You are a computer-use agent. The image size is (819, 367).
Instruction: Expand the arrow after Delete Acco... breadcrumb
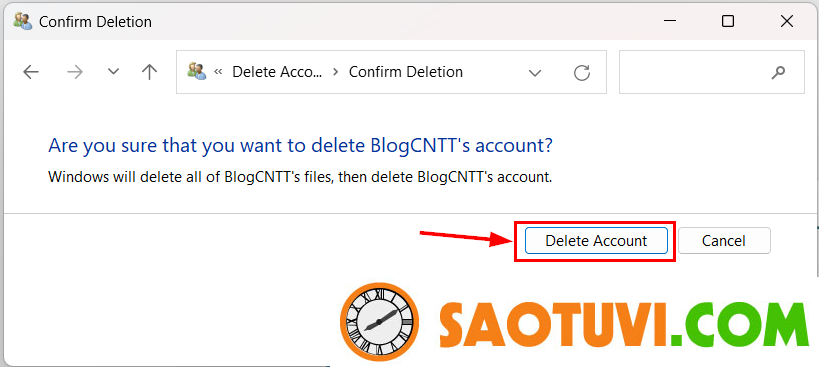(336, 72)
